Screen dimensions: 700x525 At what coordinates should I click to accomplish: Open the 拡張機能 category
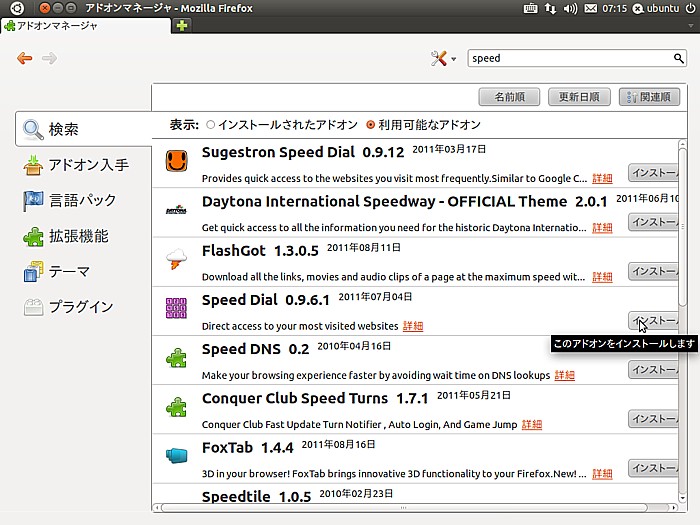[66, 236]
